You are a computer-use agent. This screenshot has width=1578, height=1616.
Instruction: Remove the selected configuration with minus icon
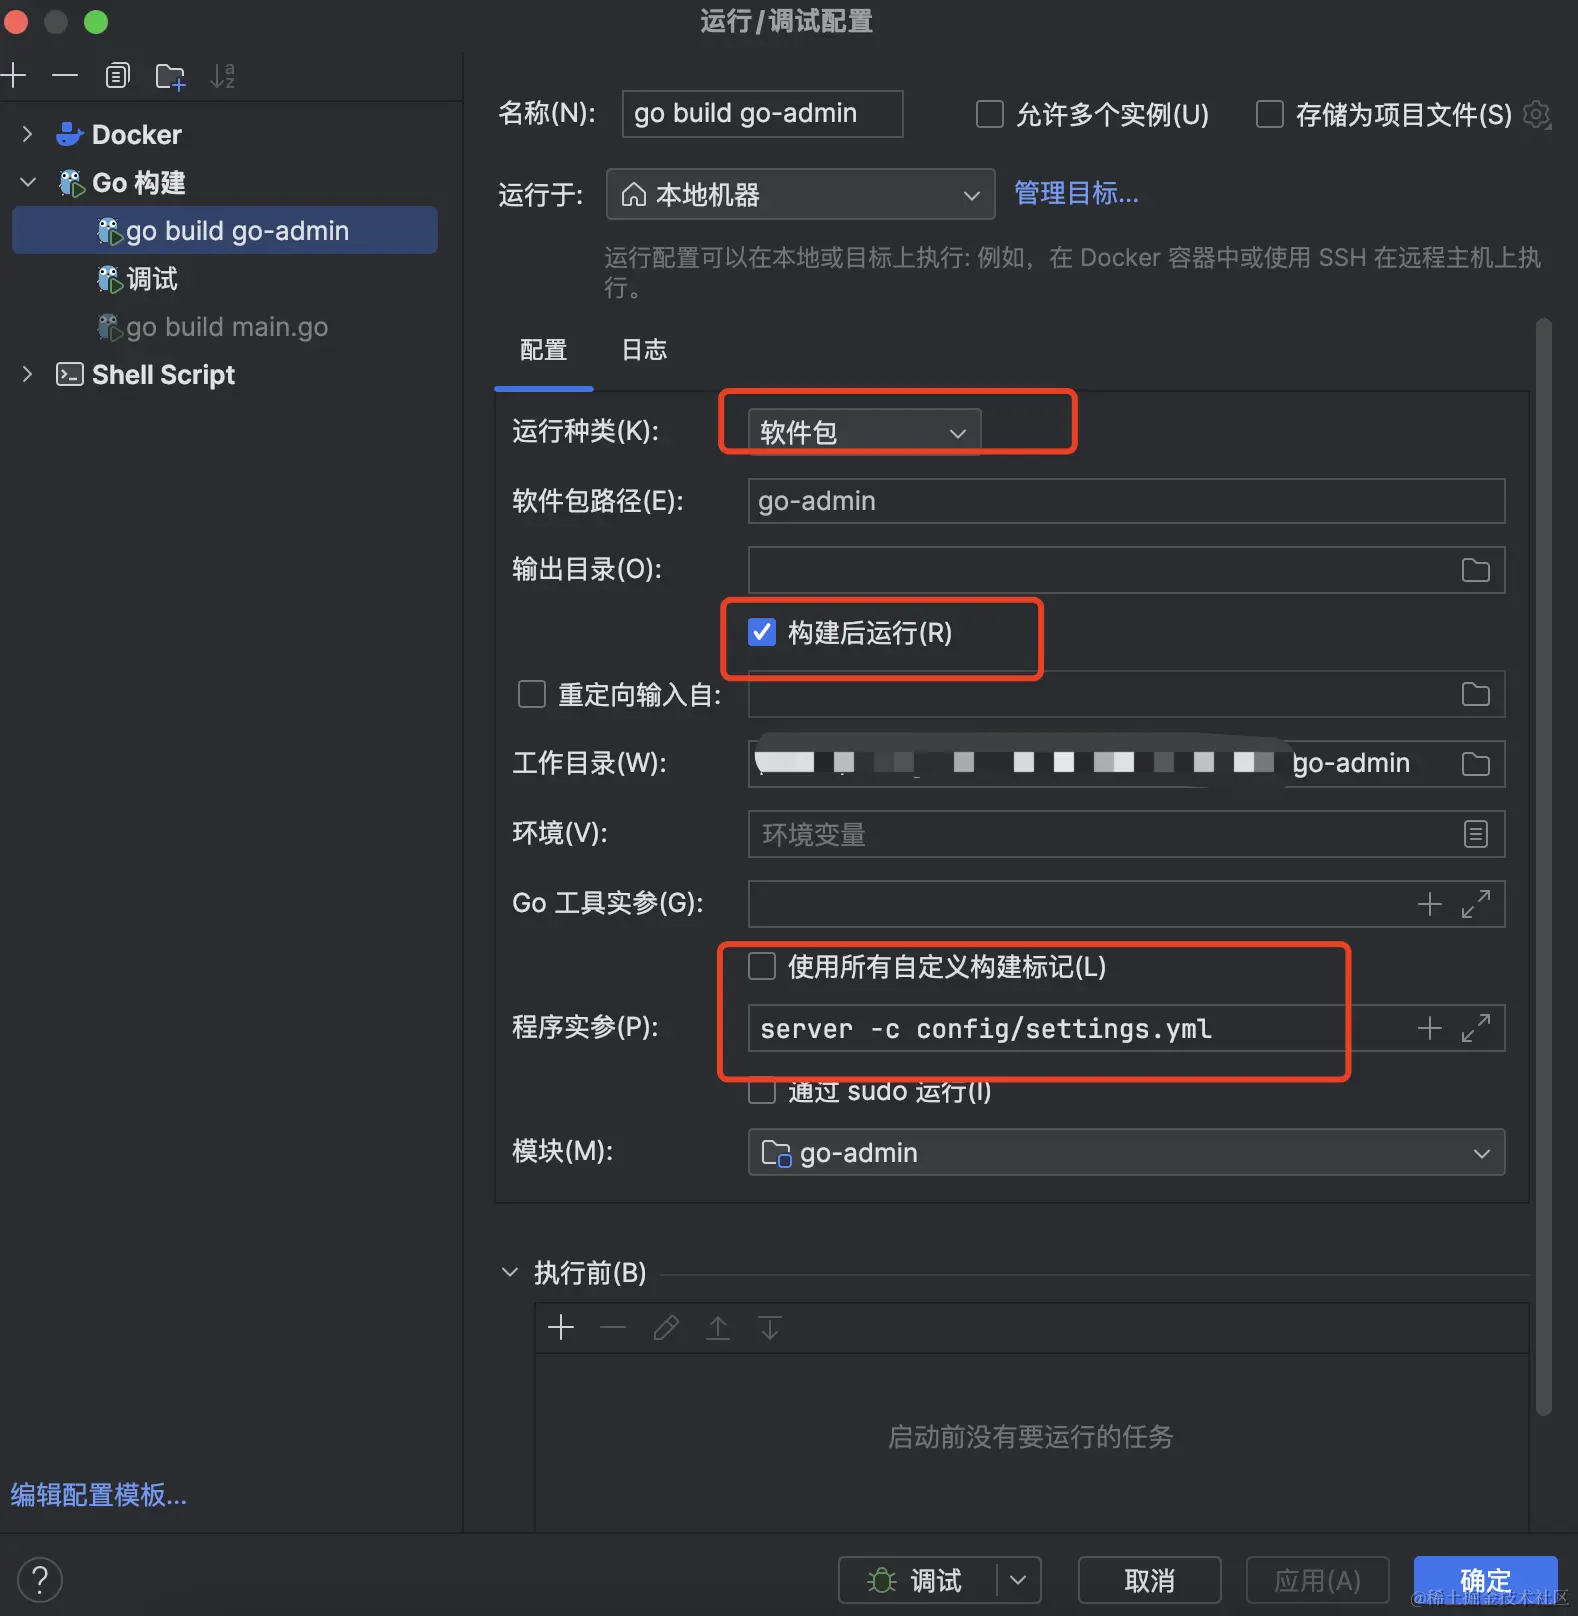[65, 76]
